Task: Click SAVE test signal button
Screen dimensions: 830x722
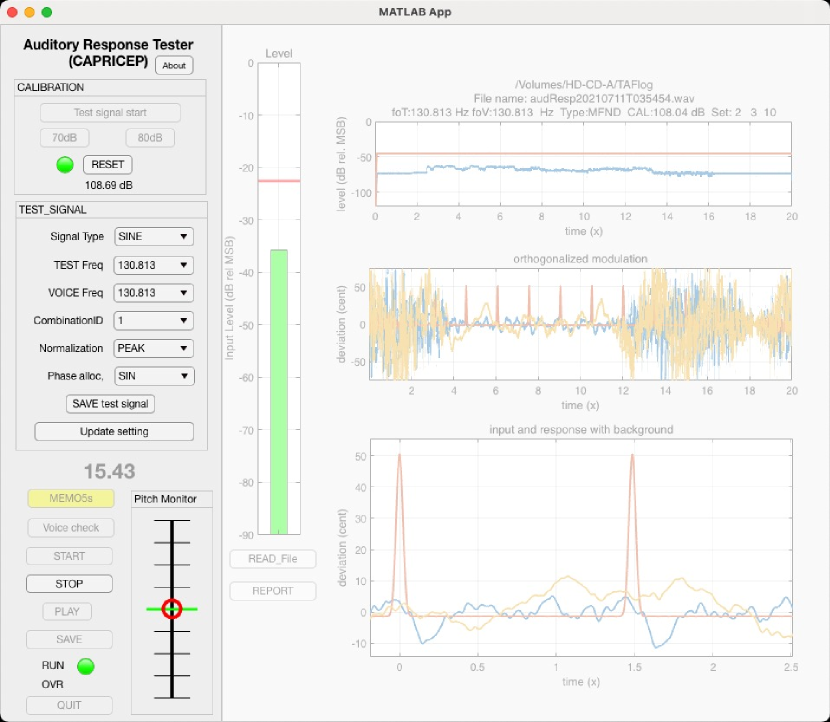Action: [x=110, y=404]
